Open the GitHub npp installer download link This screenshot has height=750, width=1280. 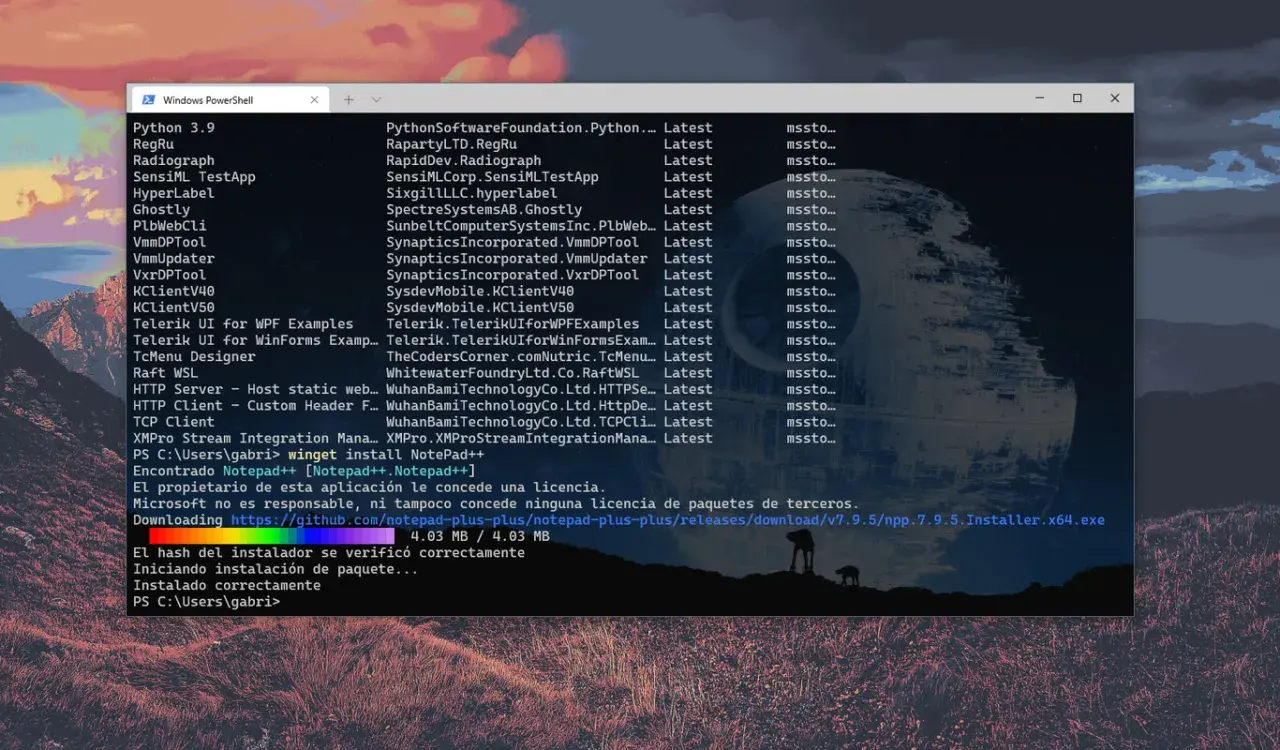(x=668, y=520)
